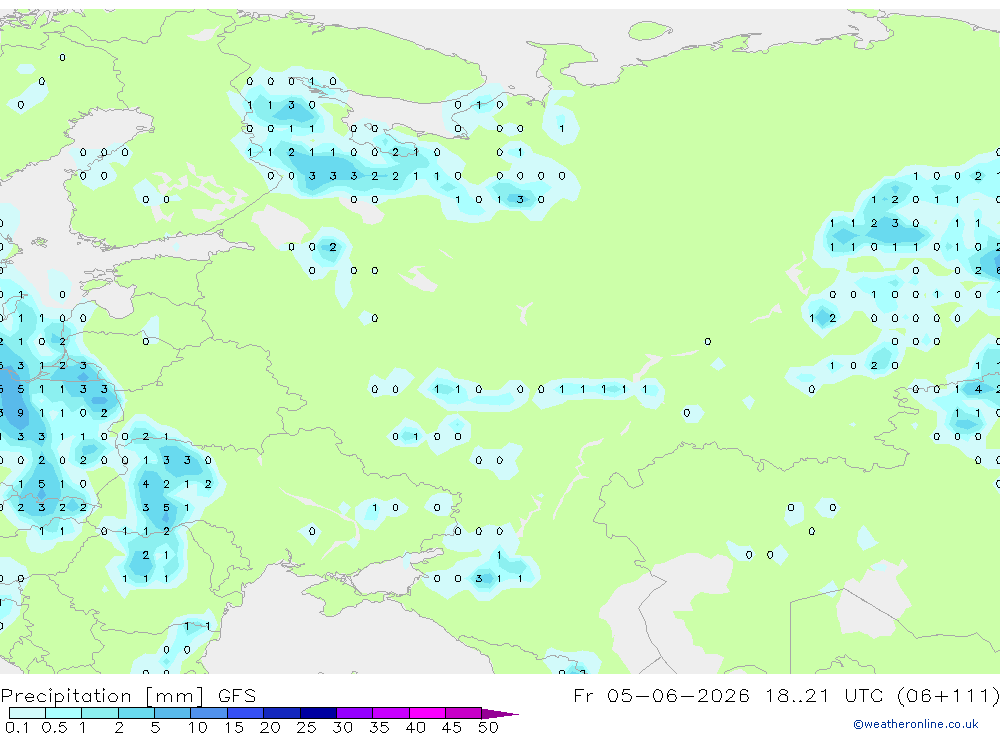
Task: Click the legend label "10"
Action: [x=197, y=727]
